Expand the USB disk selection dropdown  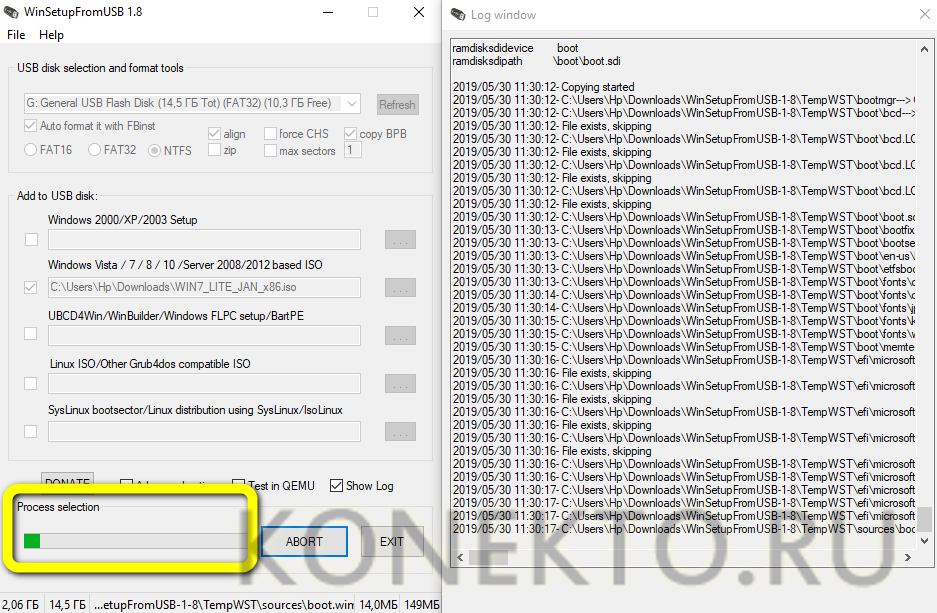pos(352,103)
